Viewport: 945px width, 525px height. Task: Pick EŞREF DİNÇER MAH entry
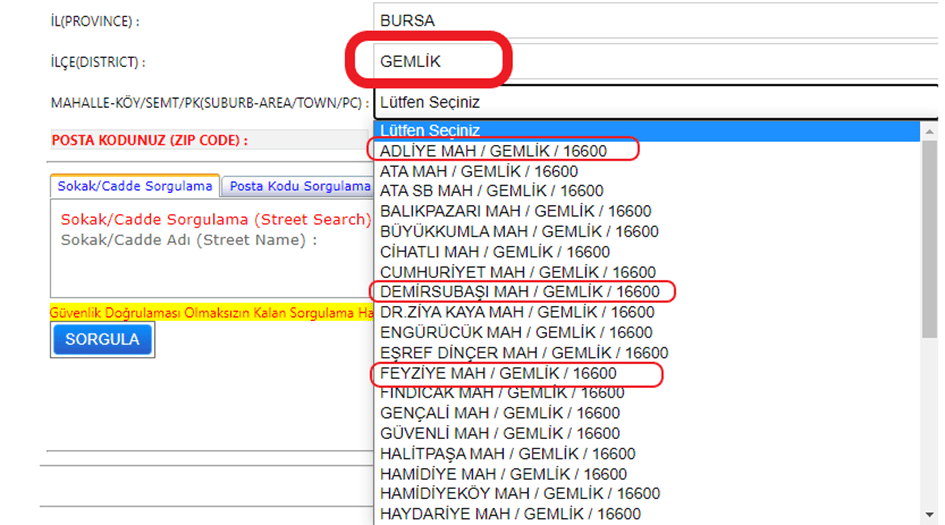524,353
